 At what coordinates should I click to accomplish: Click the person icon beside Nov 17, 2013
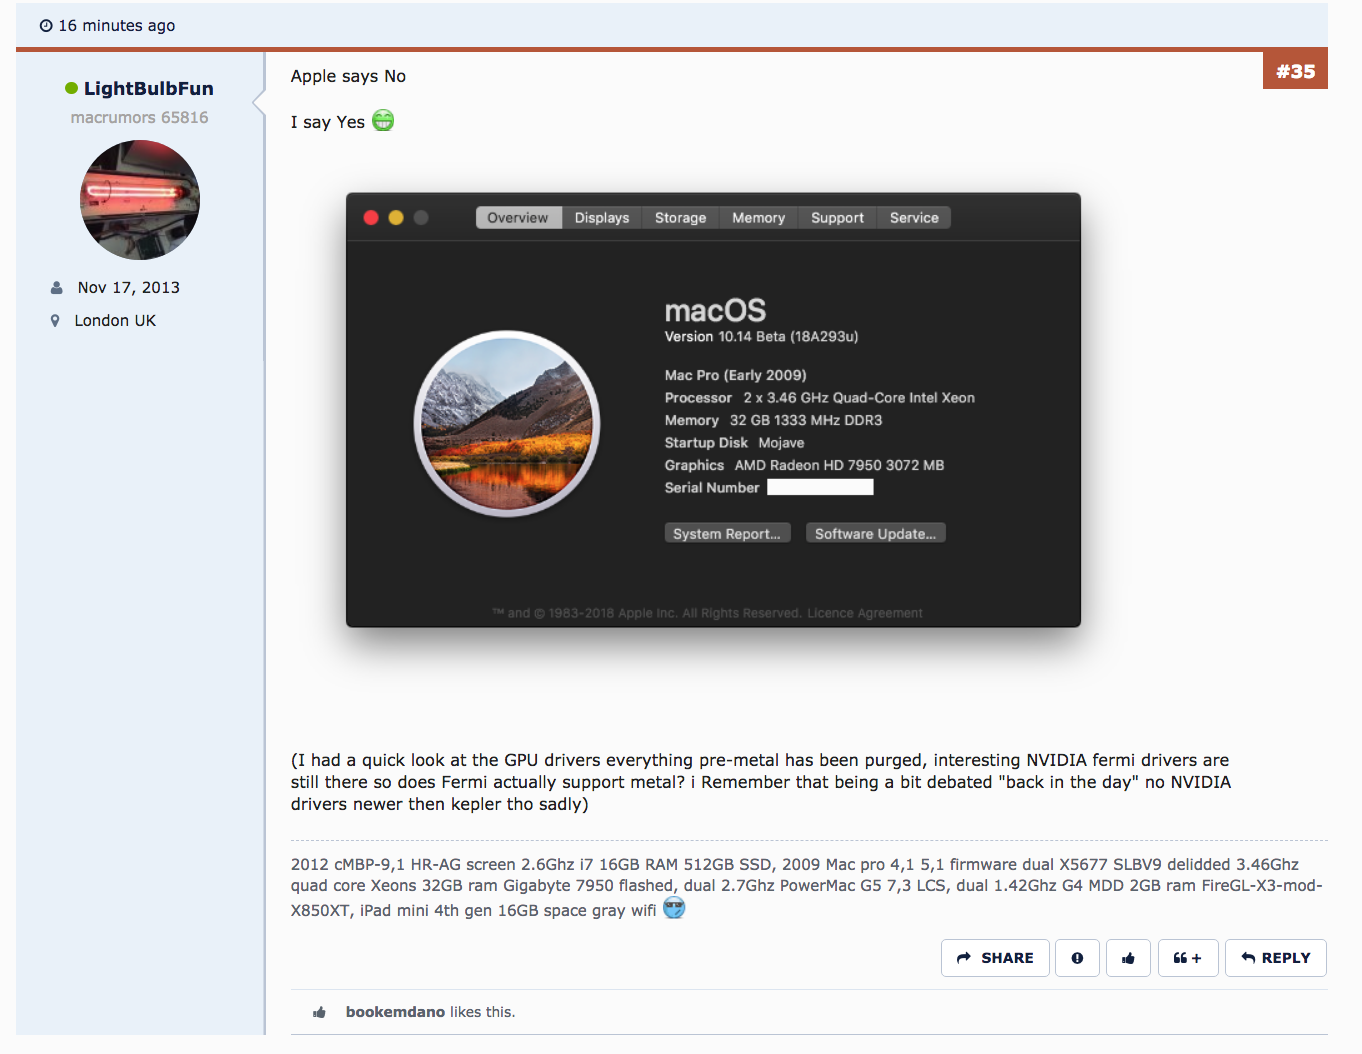coord(56,288)
